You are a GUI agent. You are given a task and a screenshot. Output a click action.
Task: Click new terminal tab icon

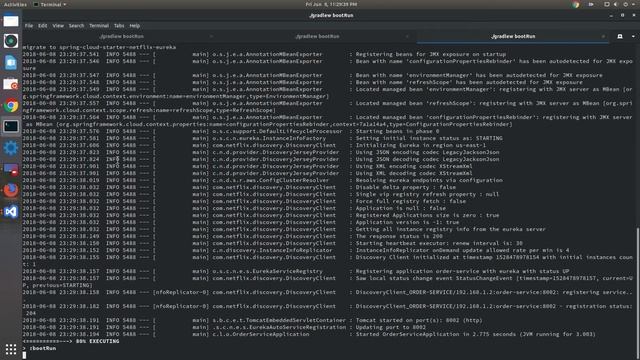[x=620, y=36]
